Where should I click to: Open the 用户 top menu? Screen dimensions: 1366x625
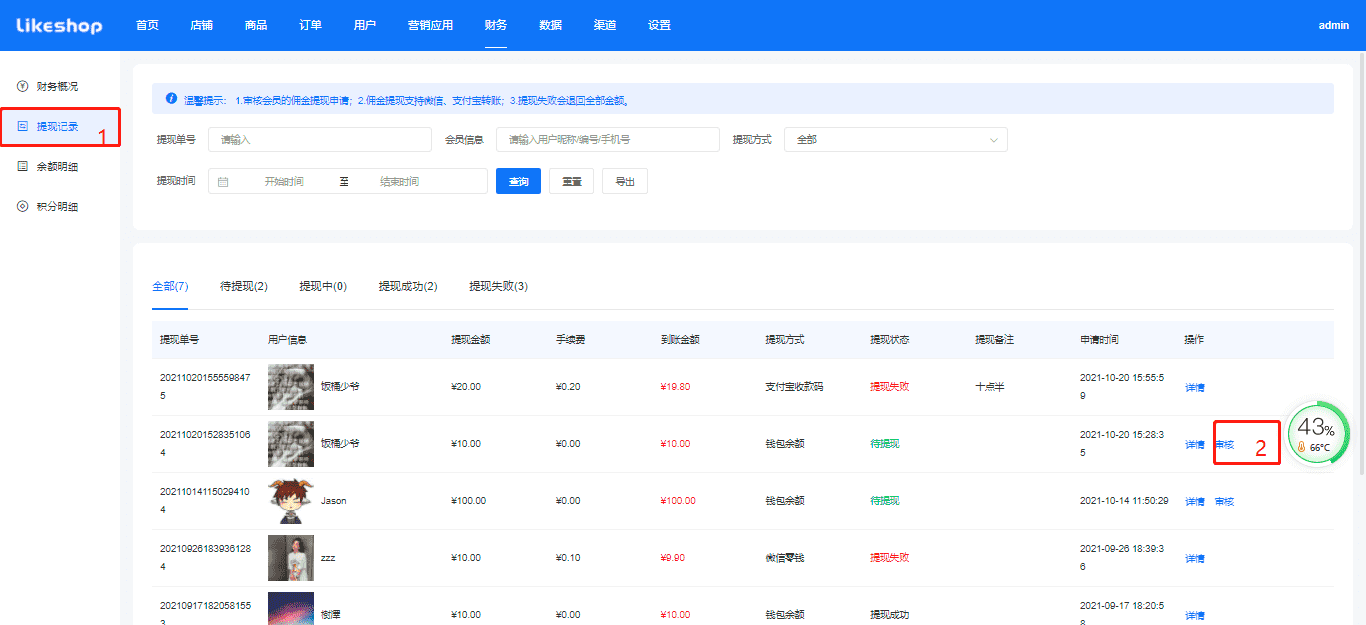pyautogui.click(x=365, y=25)
